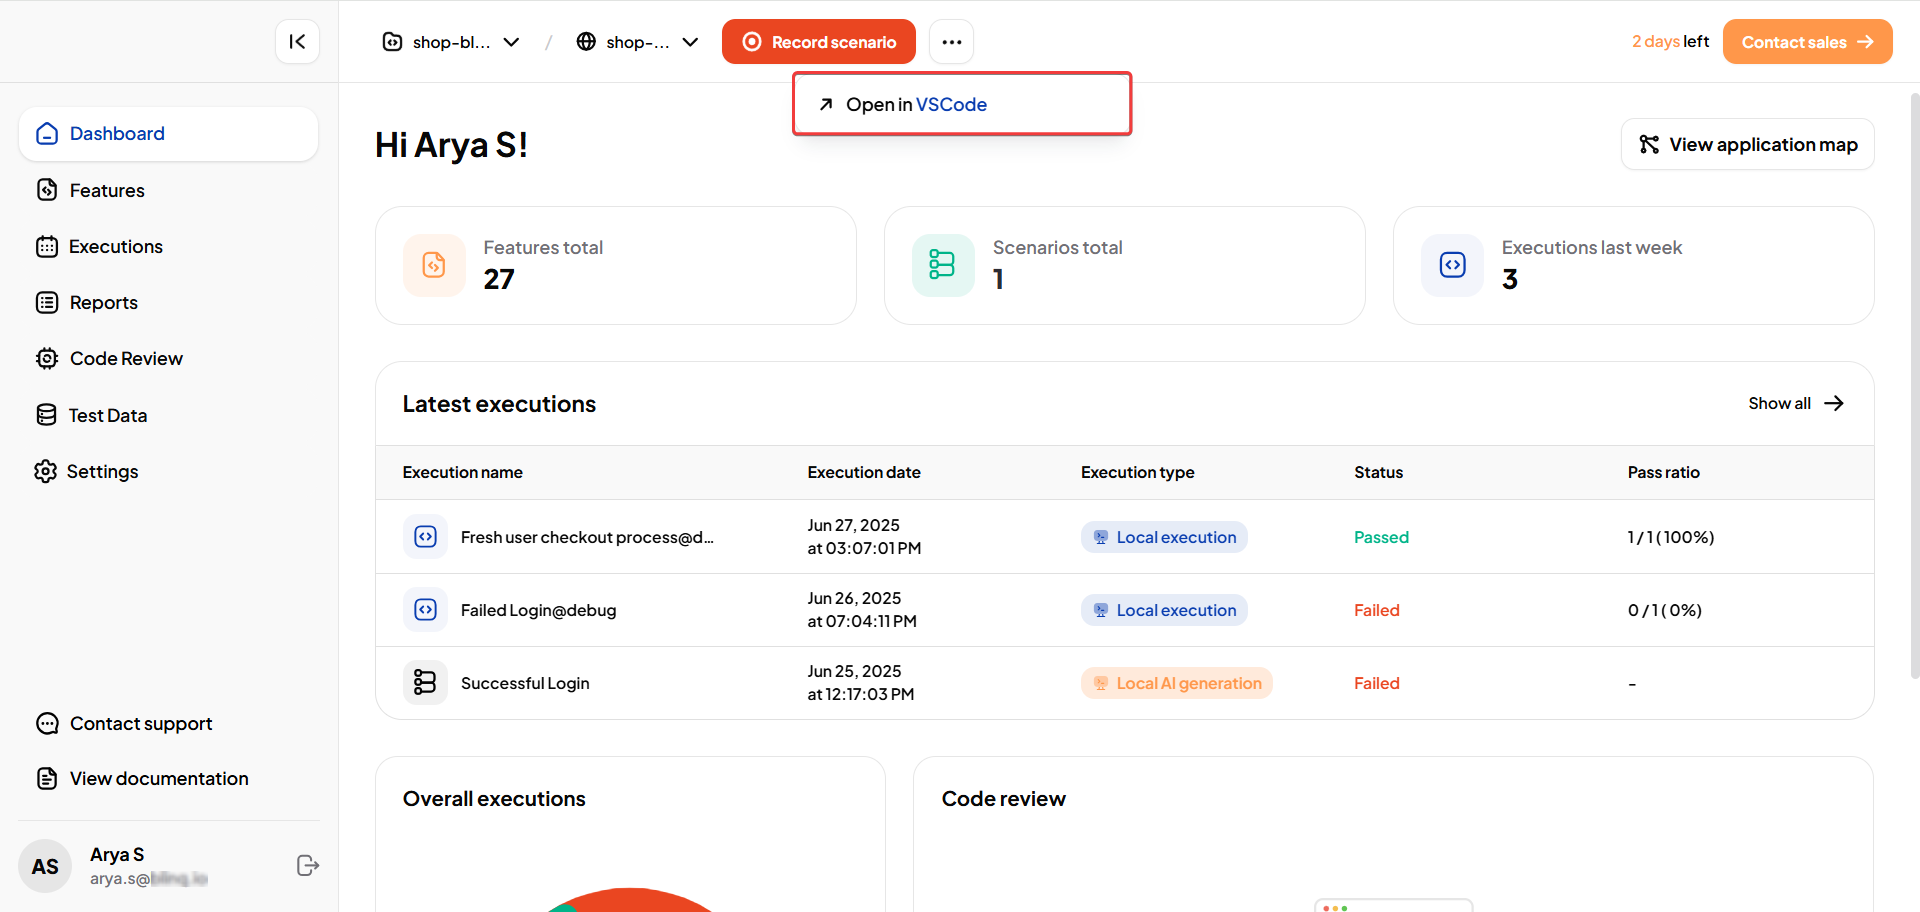The width and height of the screenshot is (1920, 912).
Task: Open Code Review from the sidebar
Action: 126,359
